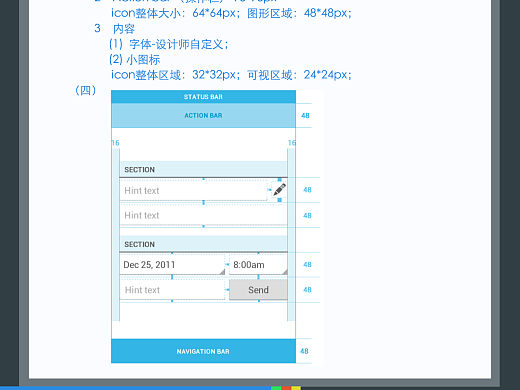Click the 48 label beside Send row
This screenshot has height=390, width=520.
pyautogui.click(x=307, y=290)
